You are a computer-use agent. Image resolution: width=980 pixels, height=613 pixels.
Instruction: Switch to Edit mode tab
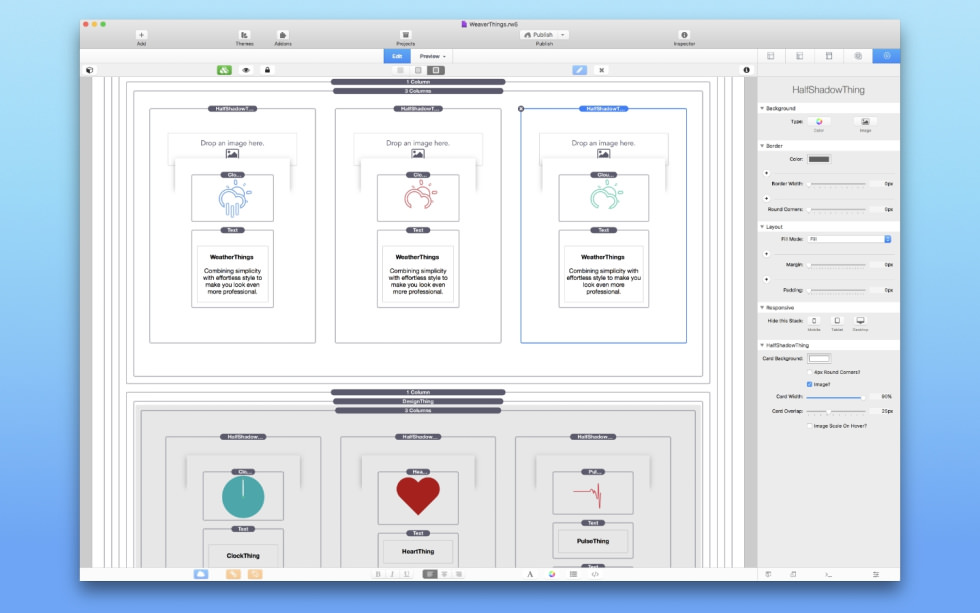[397, 56]
